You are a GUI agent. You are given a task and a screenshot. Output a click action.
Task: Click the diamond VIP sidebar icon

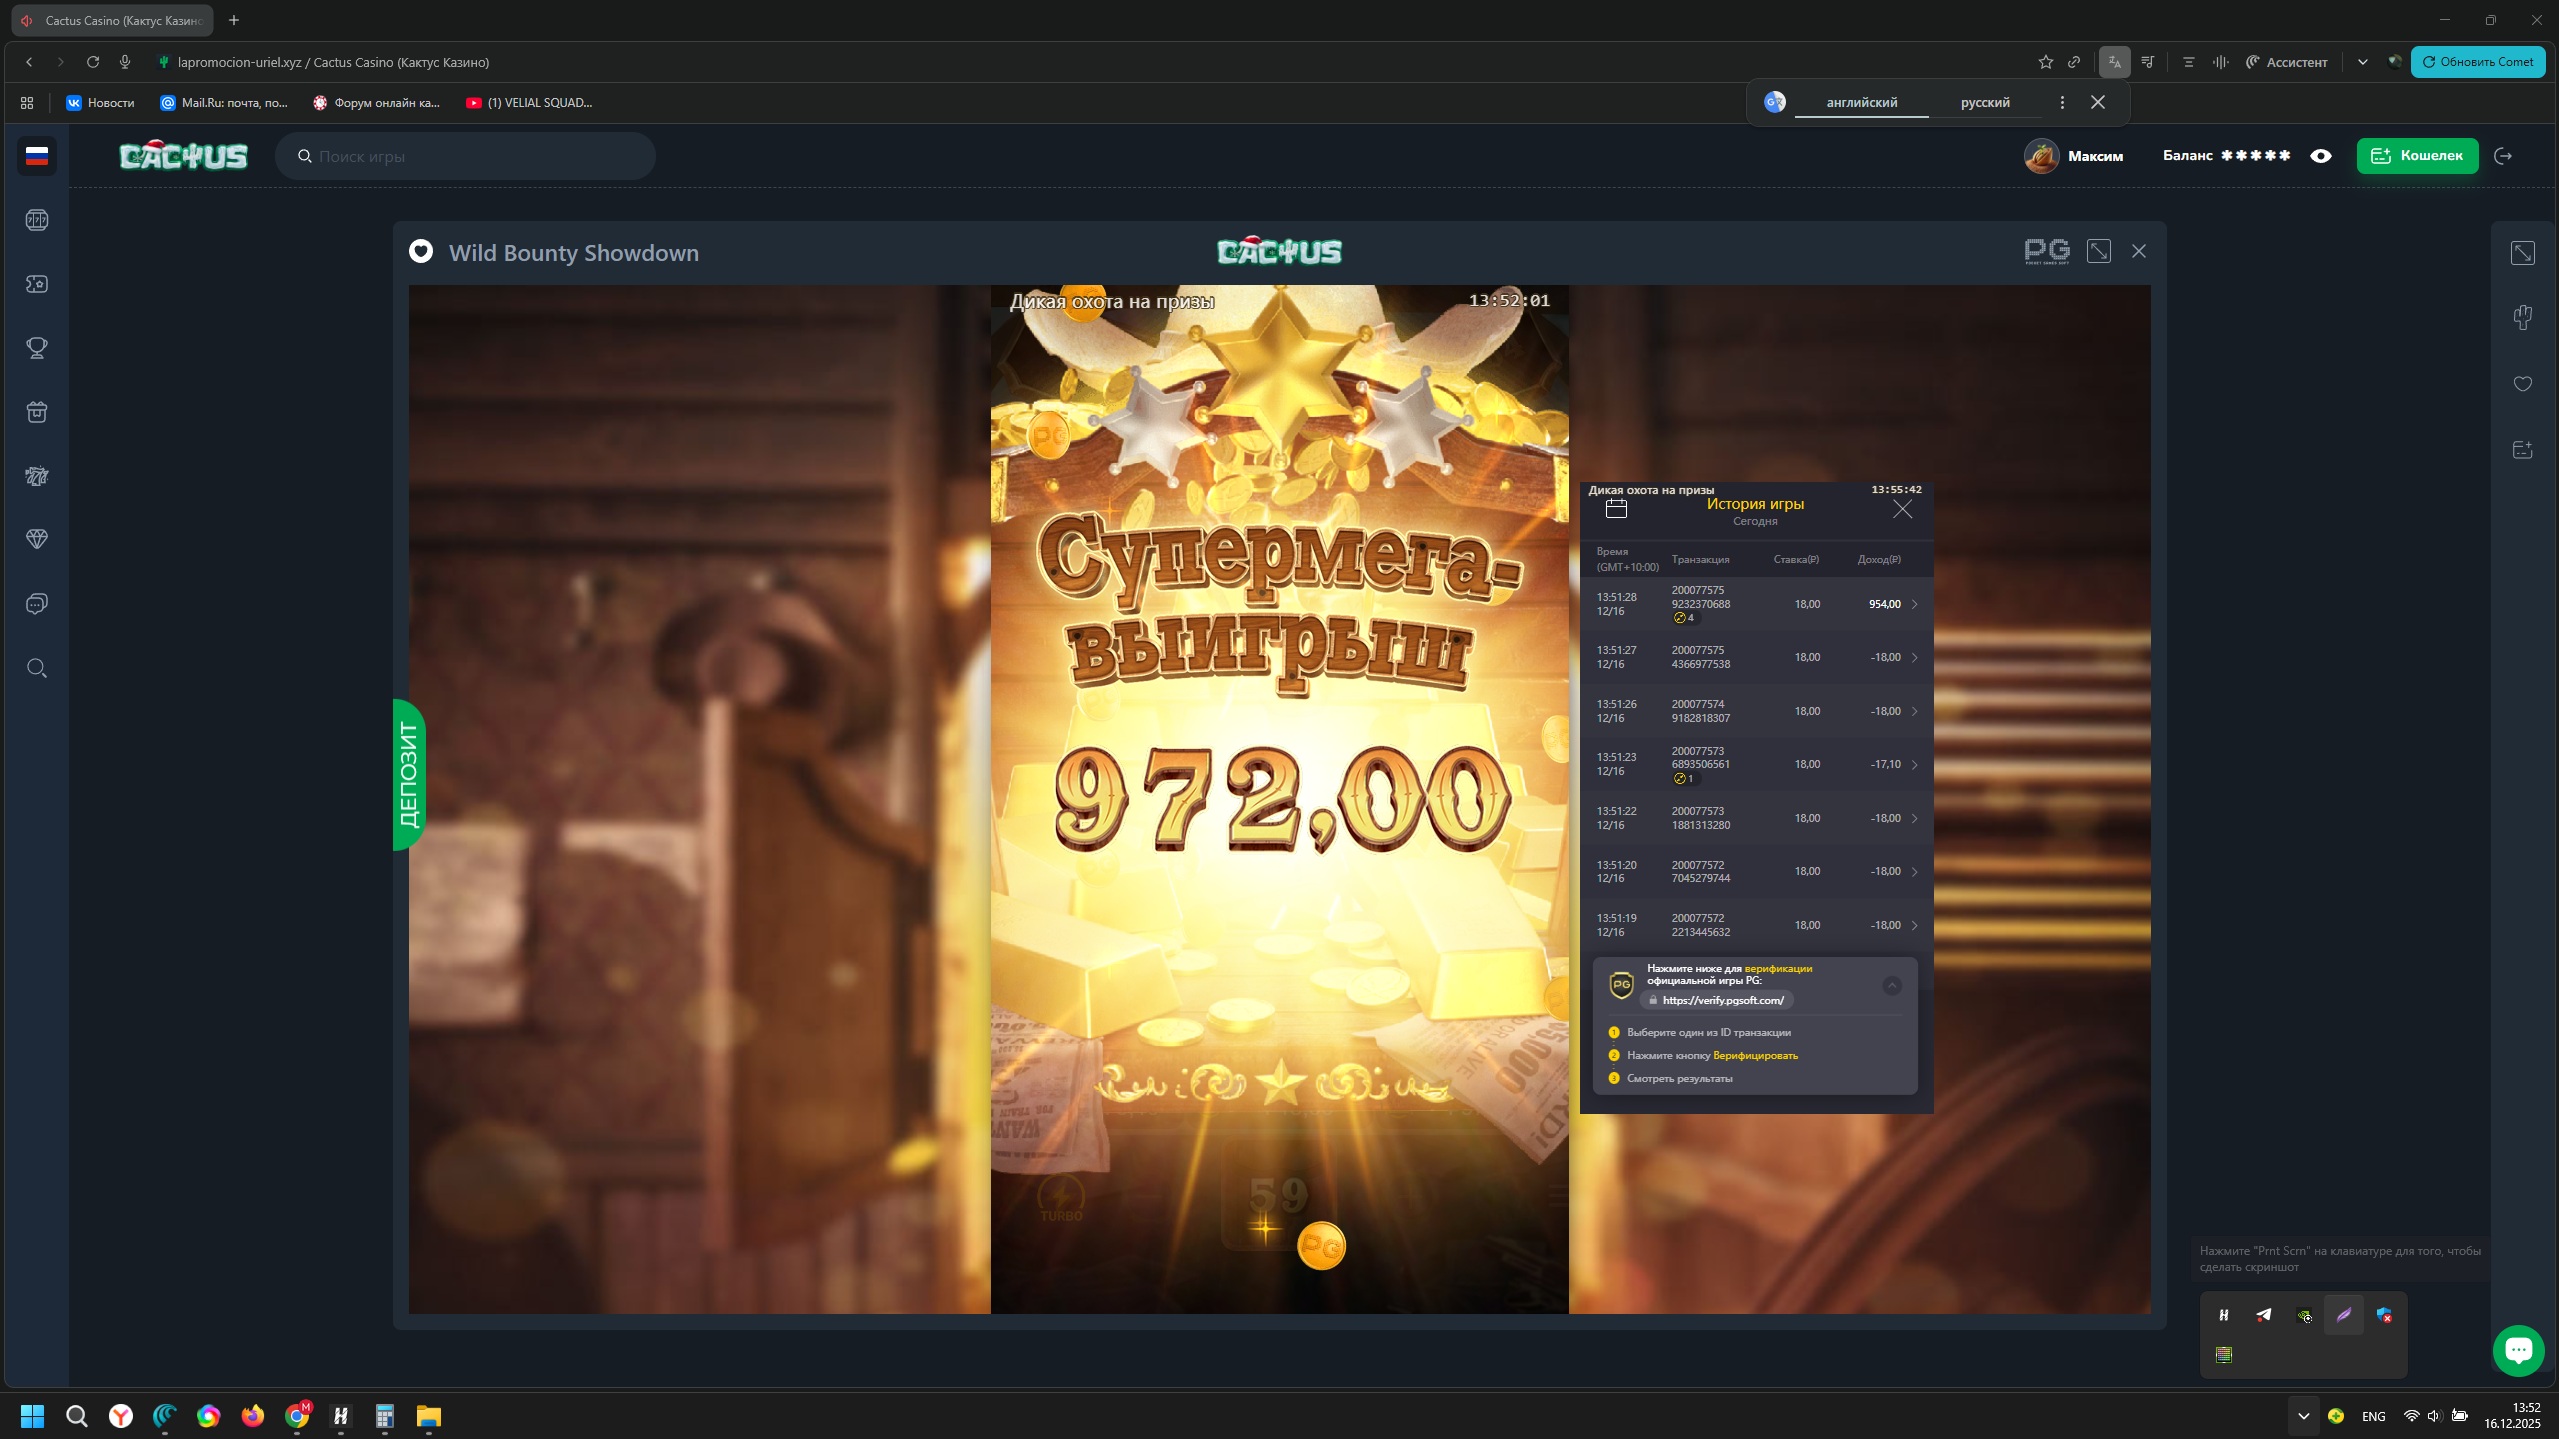pos(37,539)
